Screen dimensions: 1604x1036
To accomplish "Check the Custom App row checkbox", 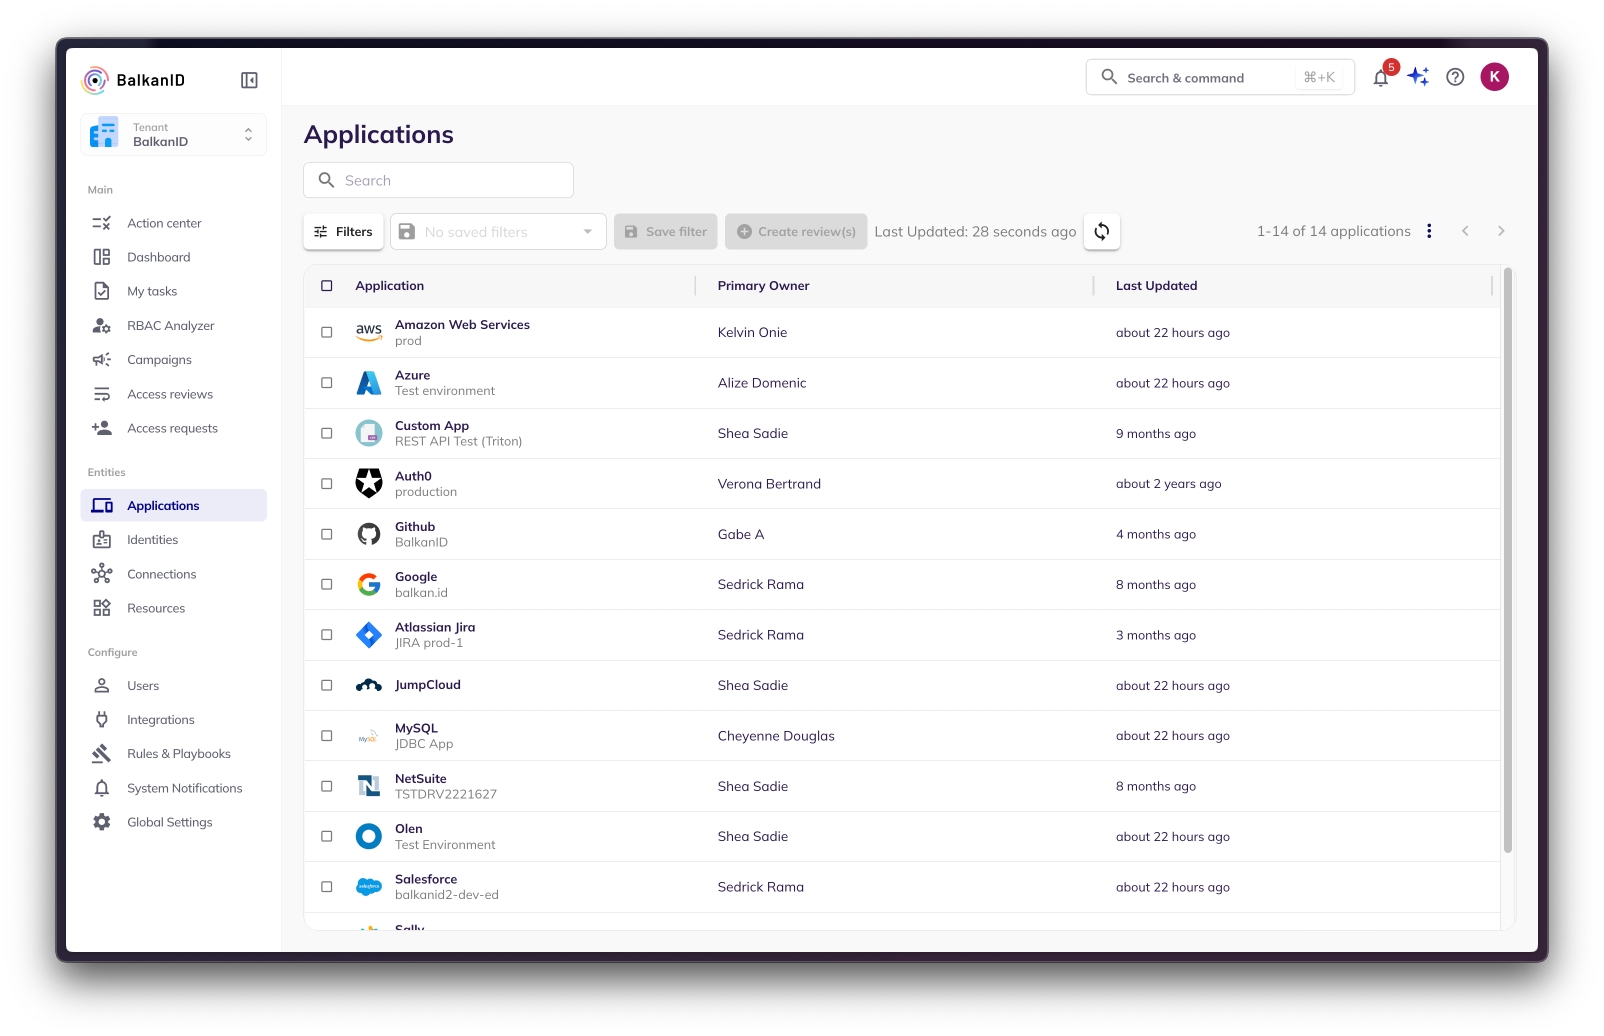I will click(326, 433).
